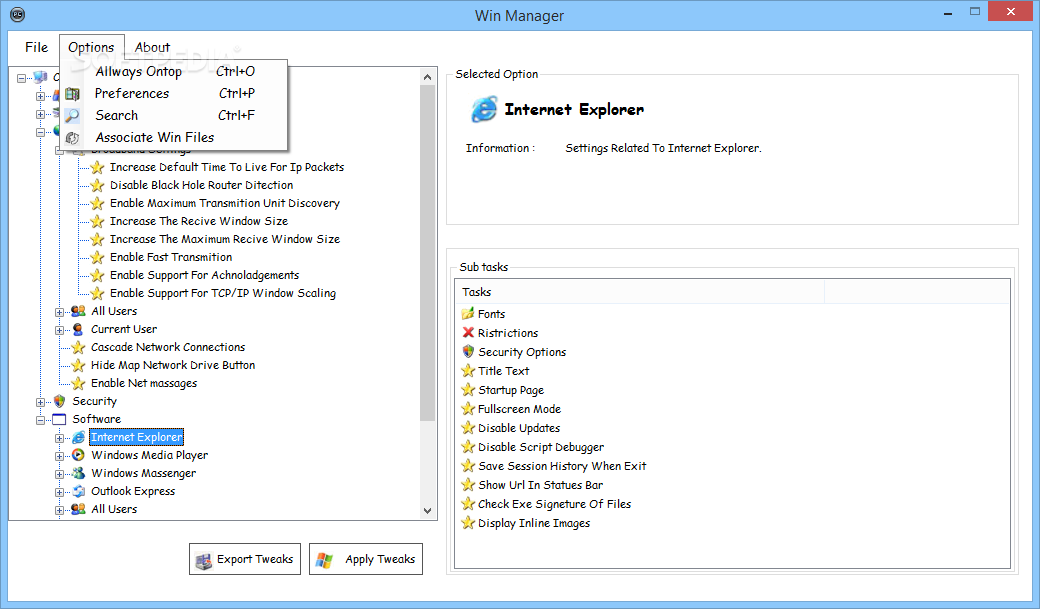Click Internet Explorer icon in tree
Viewport: 1040px width, 609px height.
tap(78, 437)
